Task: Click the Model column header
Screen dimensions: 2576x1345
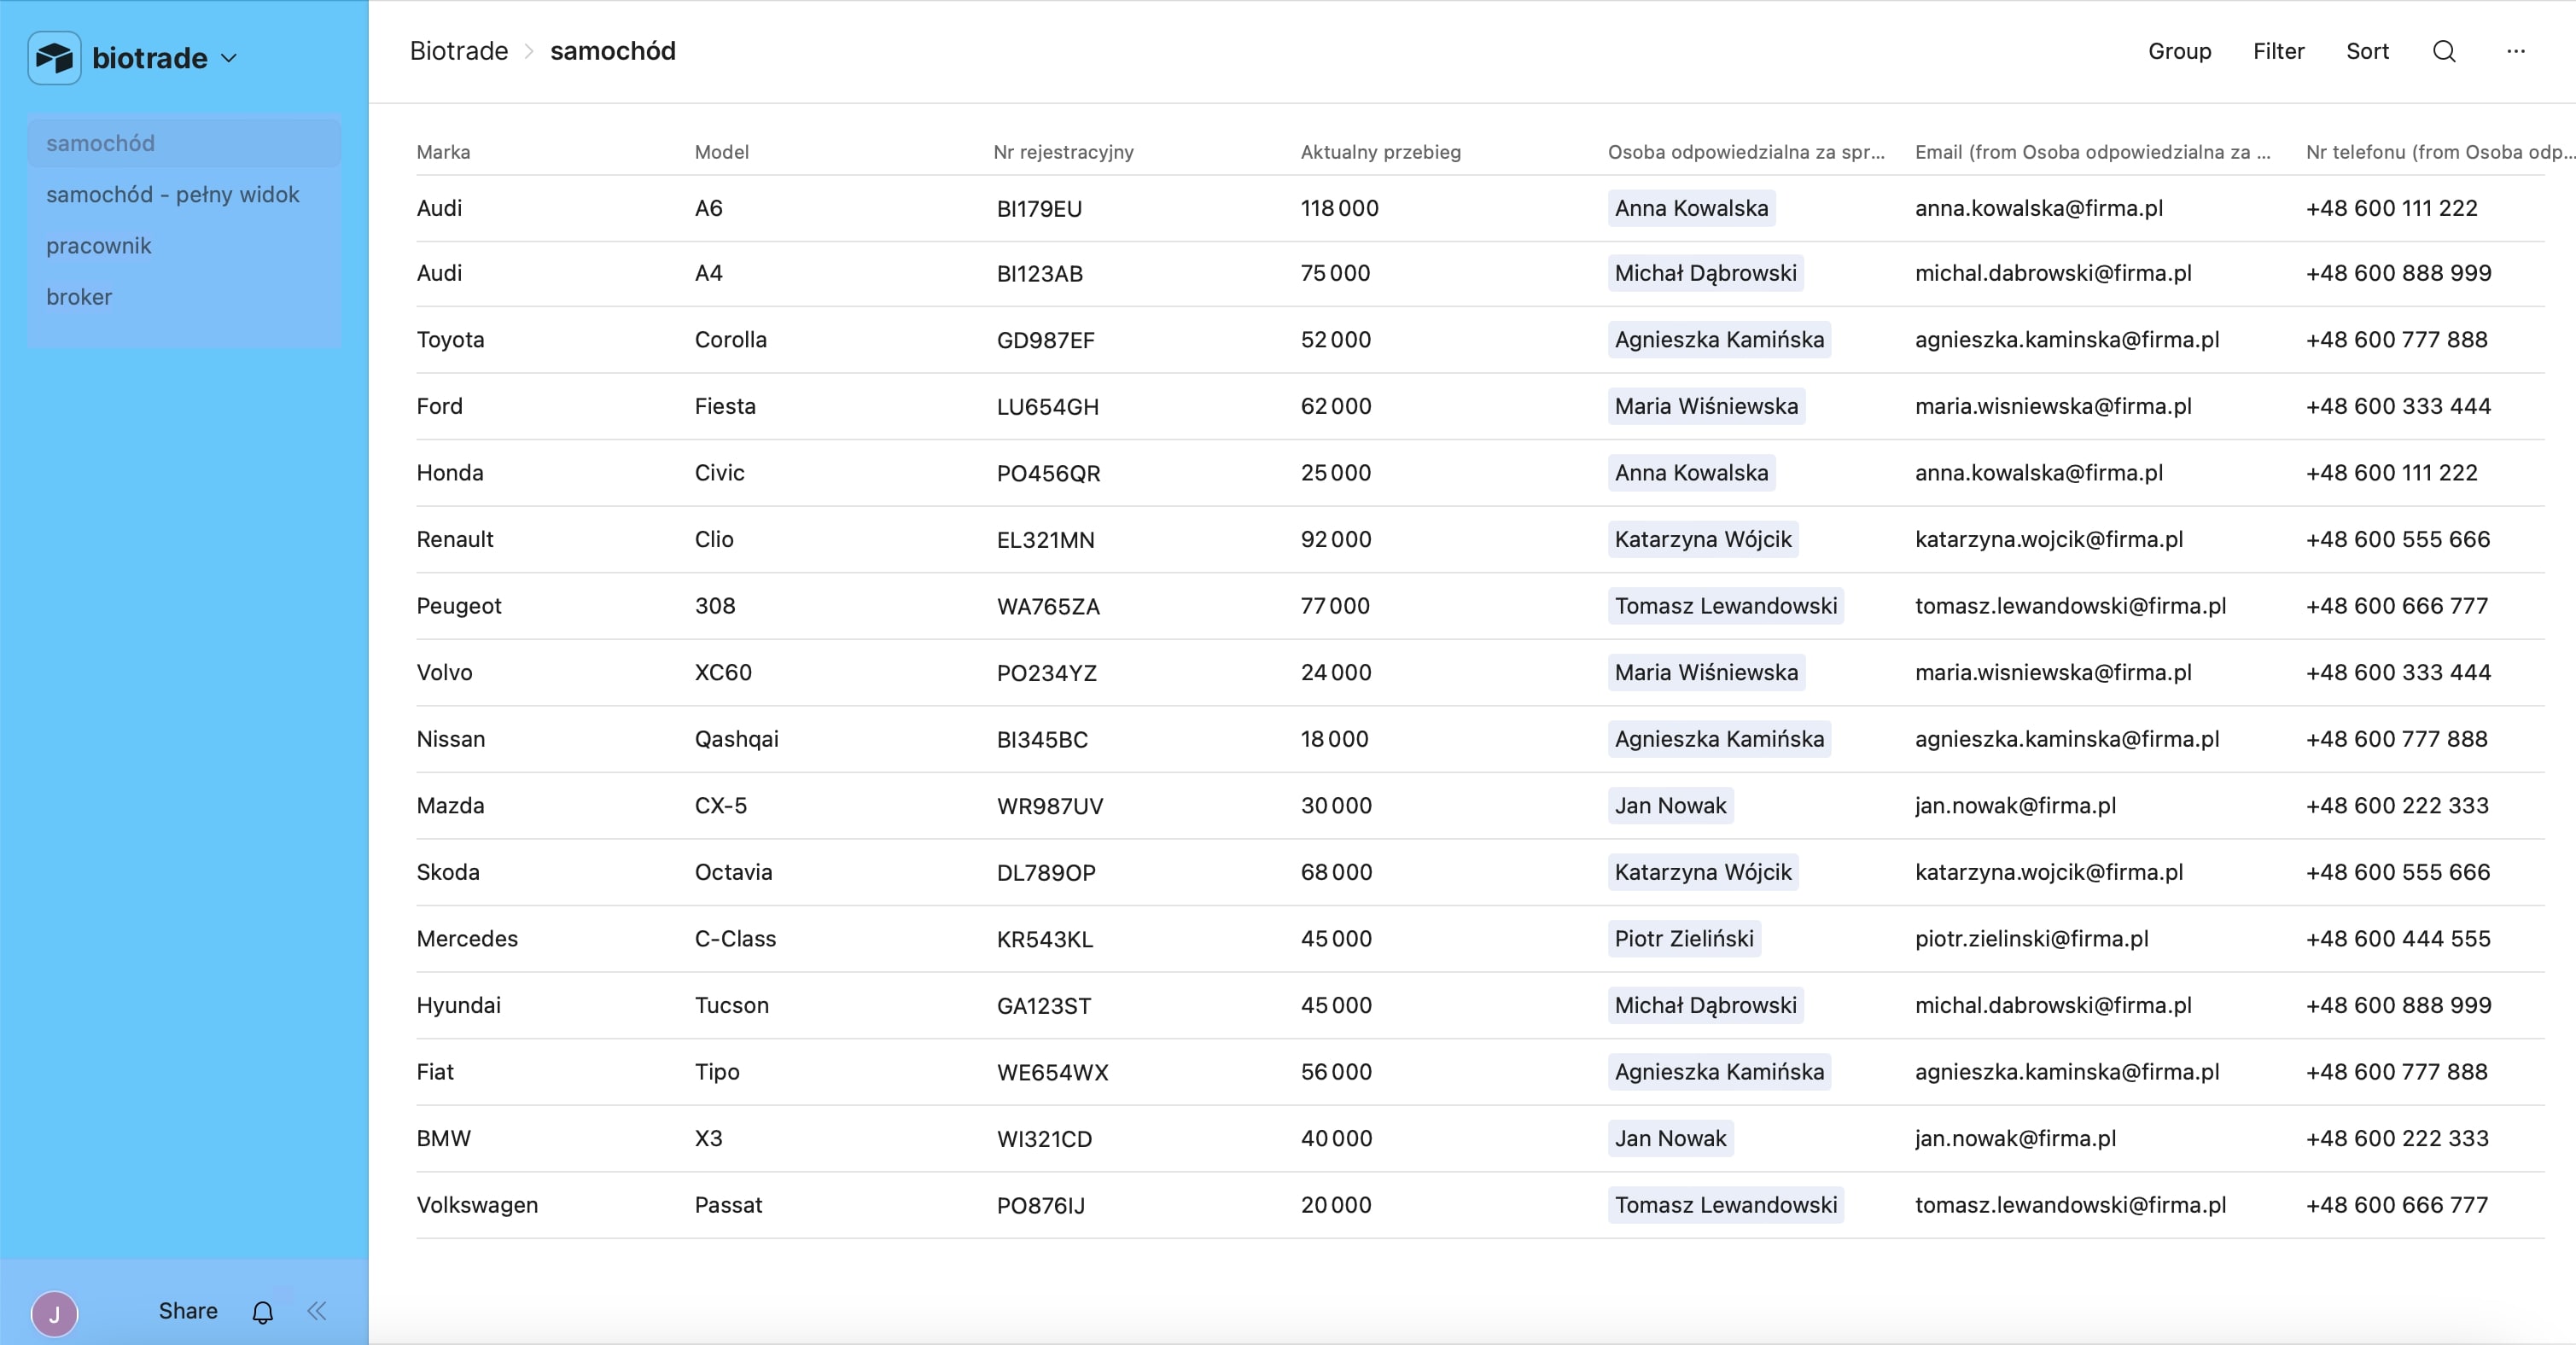Action: pyautogui.click(x=722, y=152)
